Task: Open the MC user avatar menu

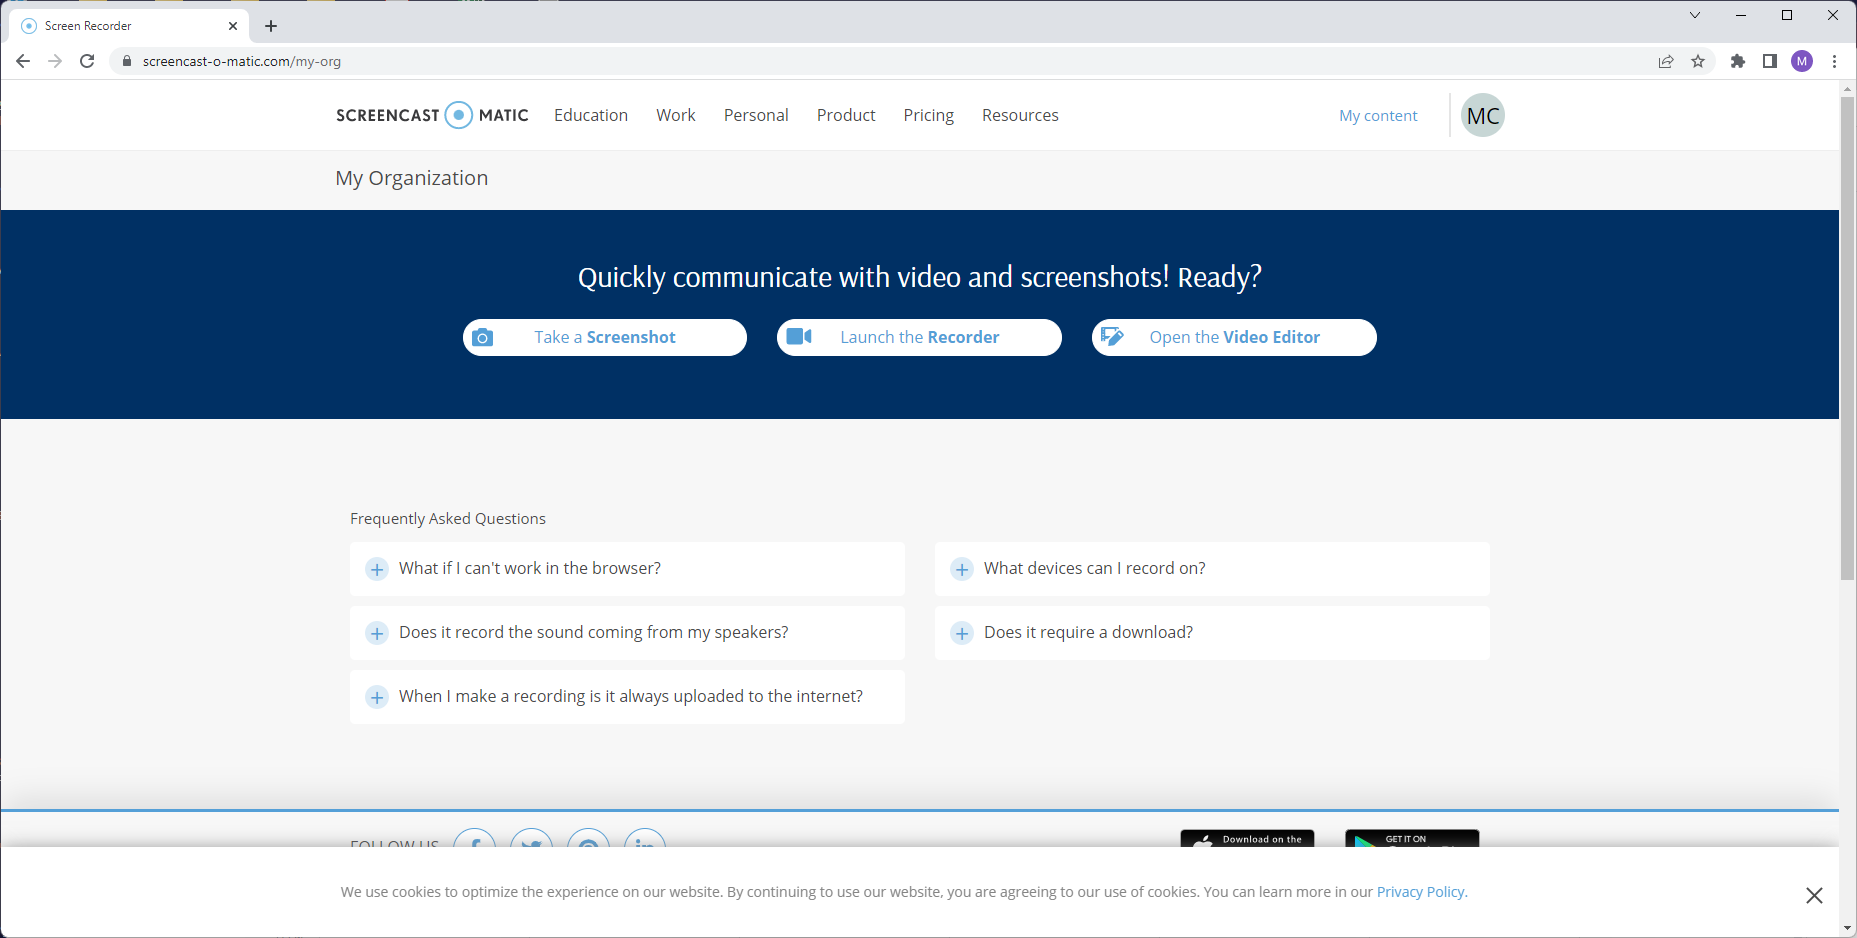Action: (1483, 115)
